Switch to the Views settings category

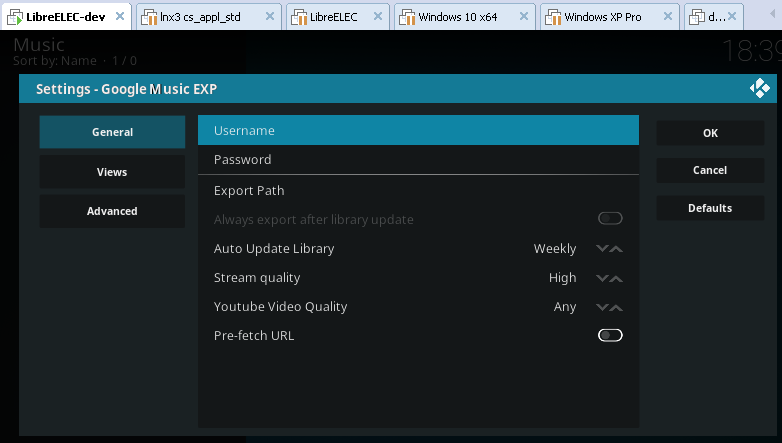pyautogui.click(x=112, y=172)
